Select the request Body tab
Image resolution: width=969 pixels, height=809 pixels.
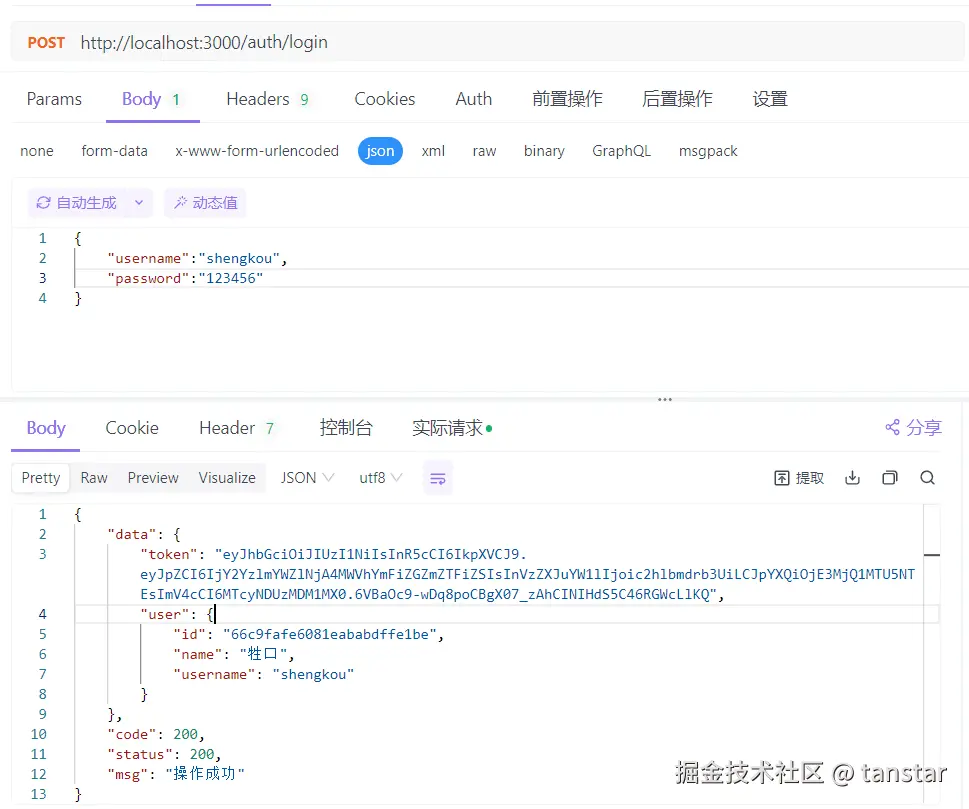152,99
